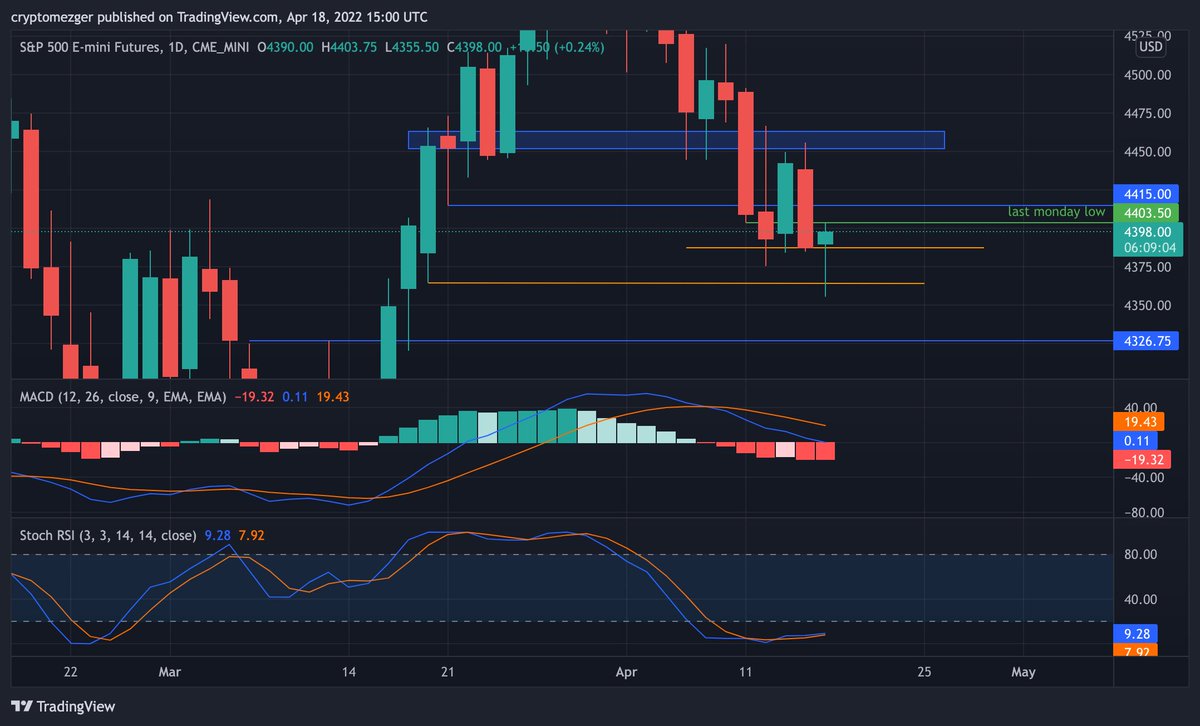Click the blue 9.28 value in Stoch RSI legend

[218, 536]
